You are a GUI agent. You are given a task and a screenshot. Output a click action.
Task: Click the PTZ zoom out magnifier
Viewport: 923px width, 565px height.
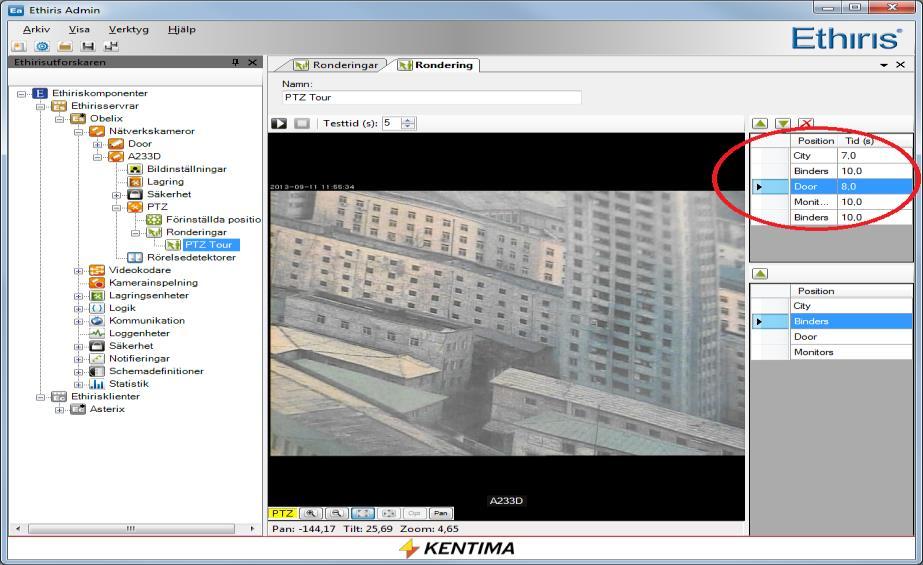[337, 513]
